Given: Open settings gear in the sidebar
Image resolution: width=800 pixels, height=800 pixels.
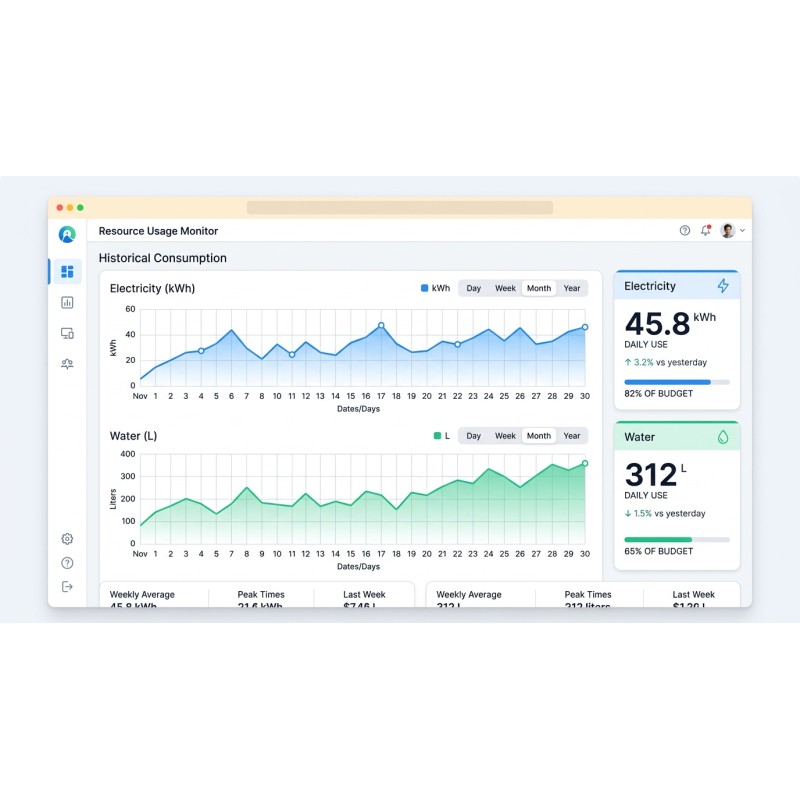Looking at the screenshot, I should (x=67, y=539).
